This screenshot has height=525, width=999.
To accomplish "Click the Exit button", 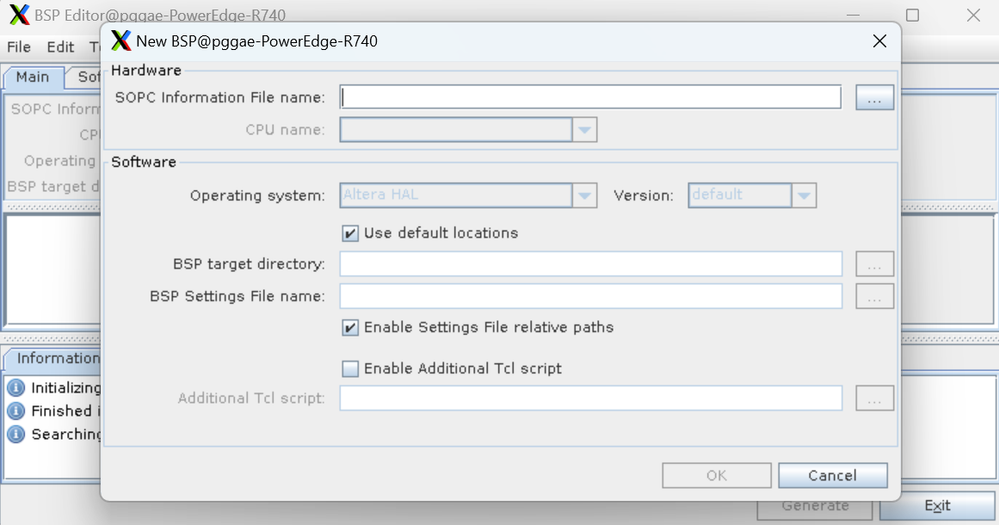I will coord(937,505).
